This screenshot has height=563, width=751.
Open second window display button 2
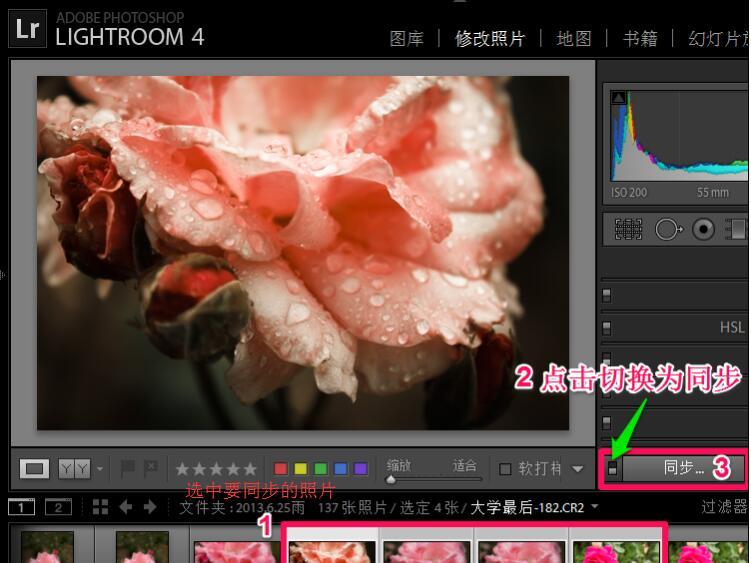58,507
